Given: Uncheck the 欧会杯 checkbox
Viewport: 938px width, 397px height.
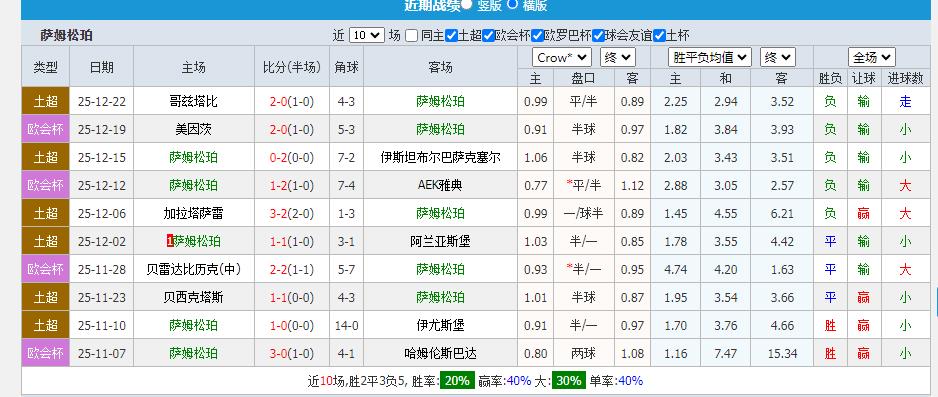Looking at the screenshot, I should [488, 35].
